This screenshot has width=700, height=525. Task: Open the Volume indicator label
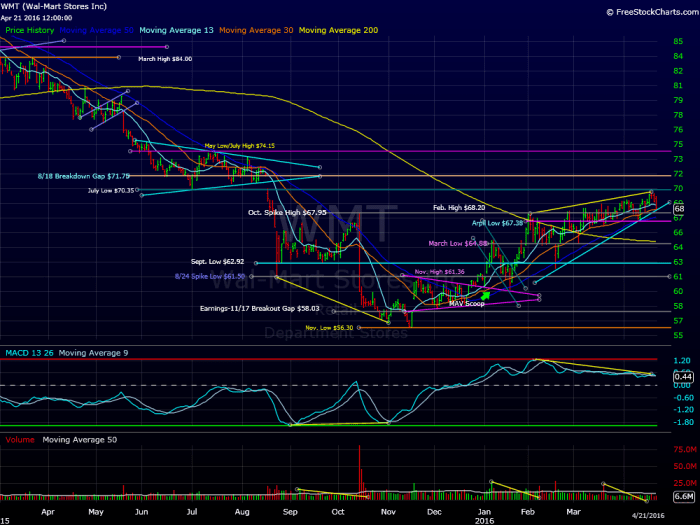pos(20,440)
